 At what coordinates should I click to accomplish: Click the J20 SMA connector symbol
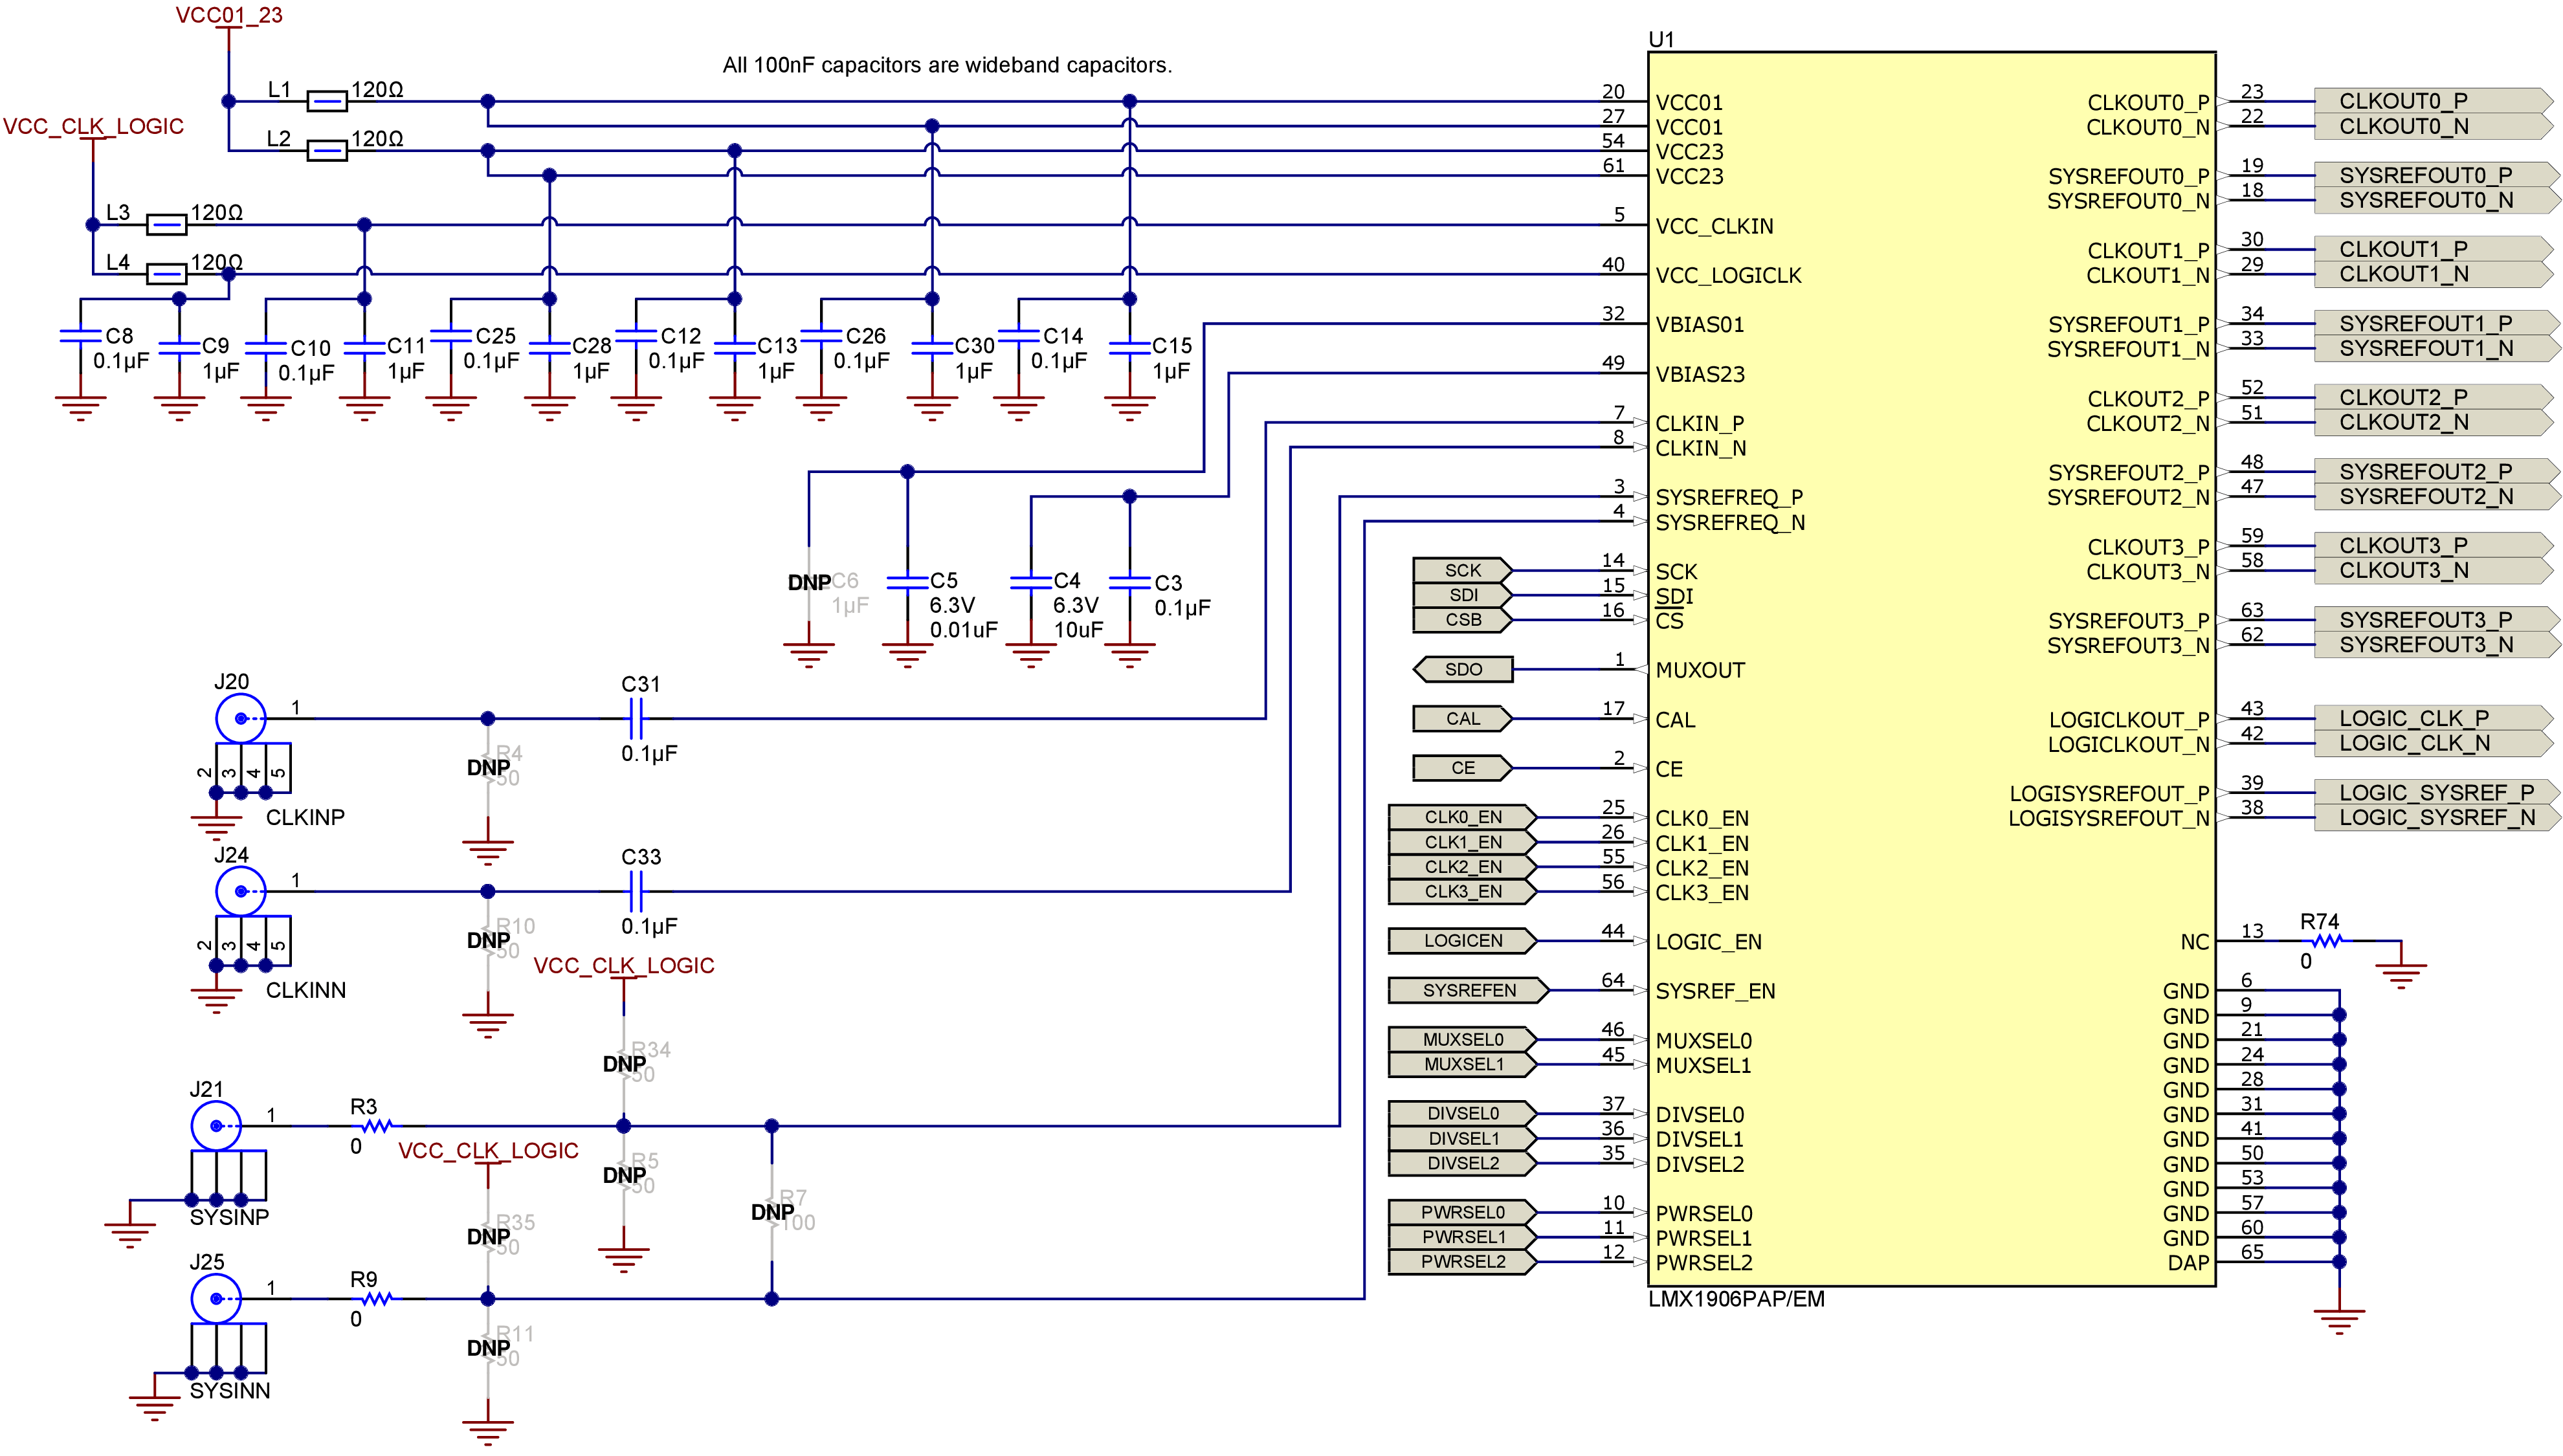click(240, 718)
